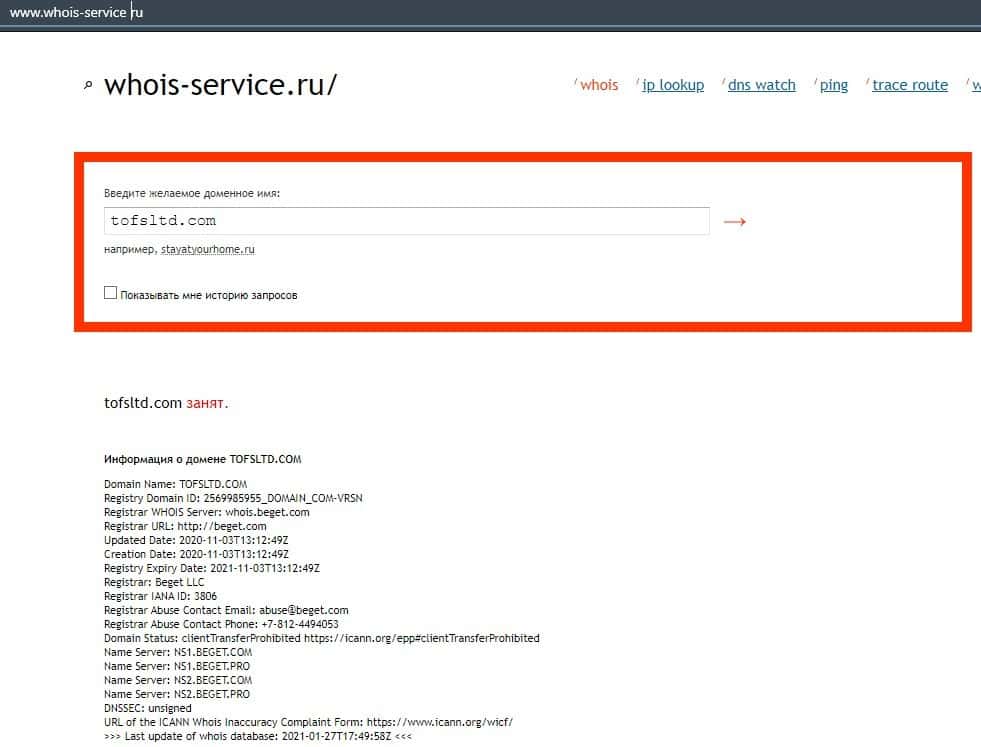The image size is (981, 747).
Task: Click the 'tofsltd.com занят.' result line
Action: click(166, 403)
